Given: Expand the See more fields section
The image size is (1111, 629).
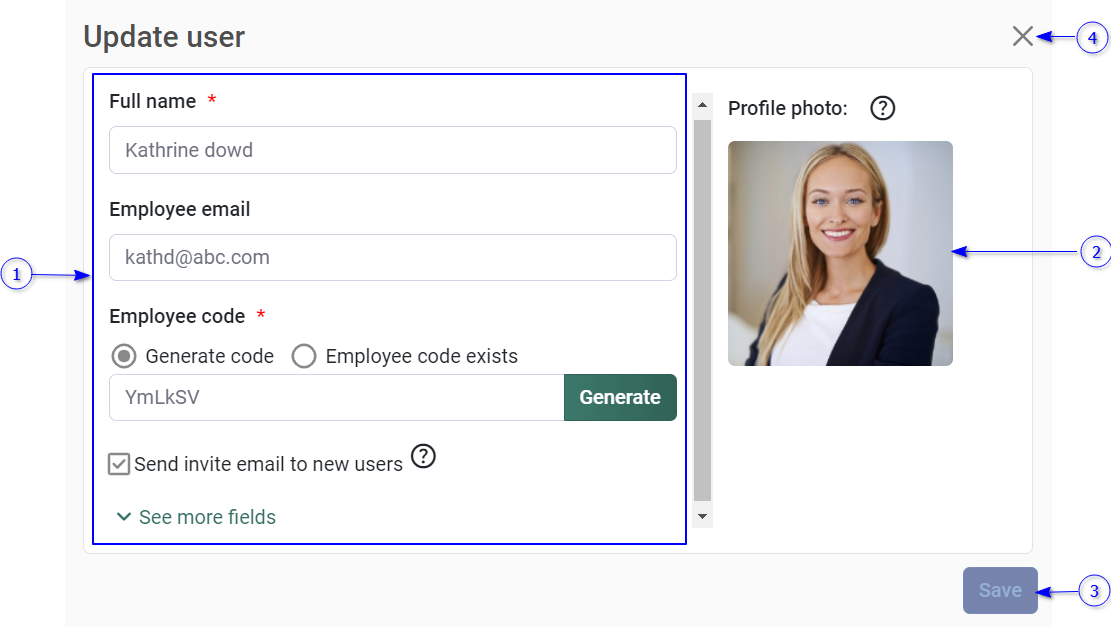Looking at the screenshot, I should tap(196, 517).
